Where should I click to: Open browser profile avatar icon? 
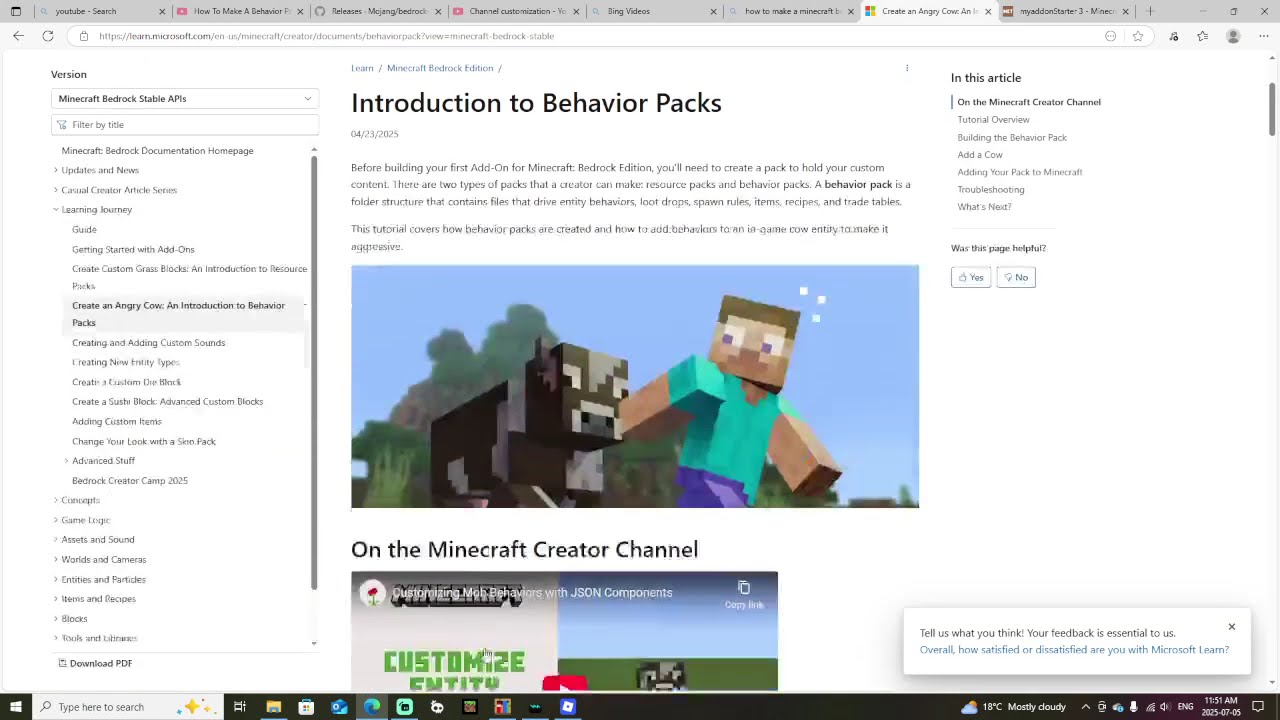[1233, 36]
